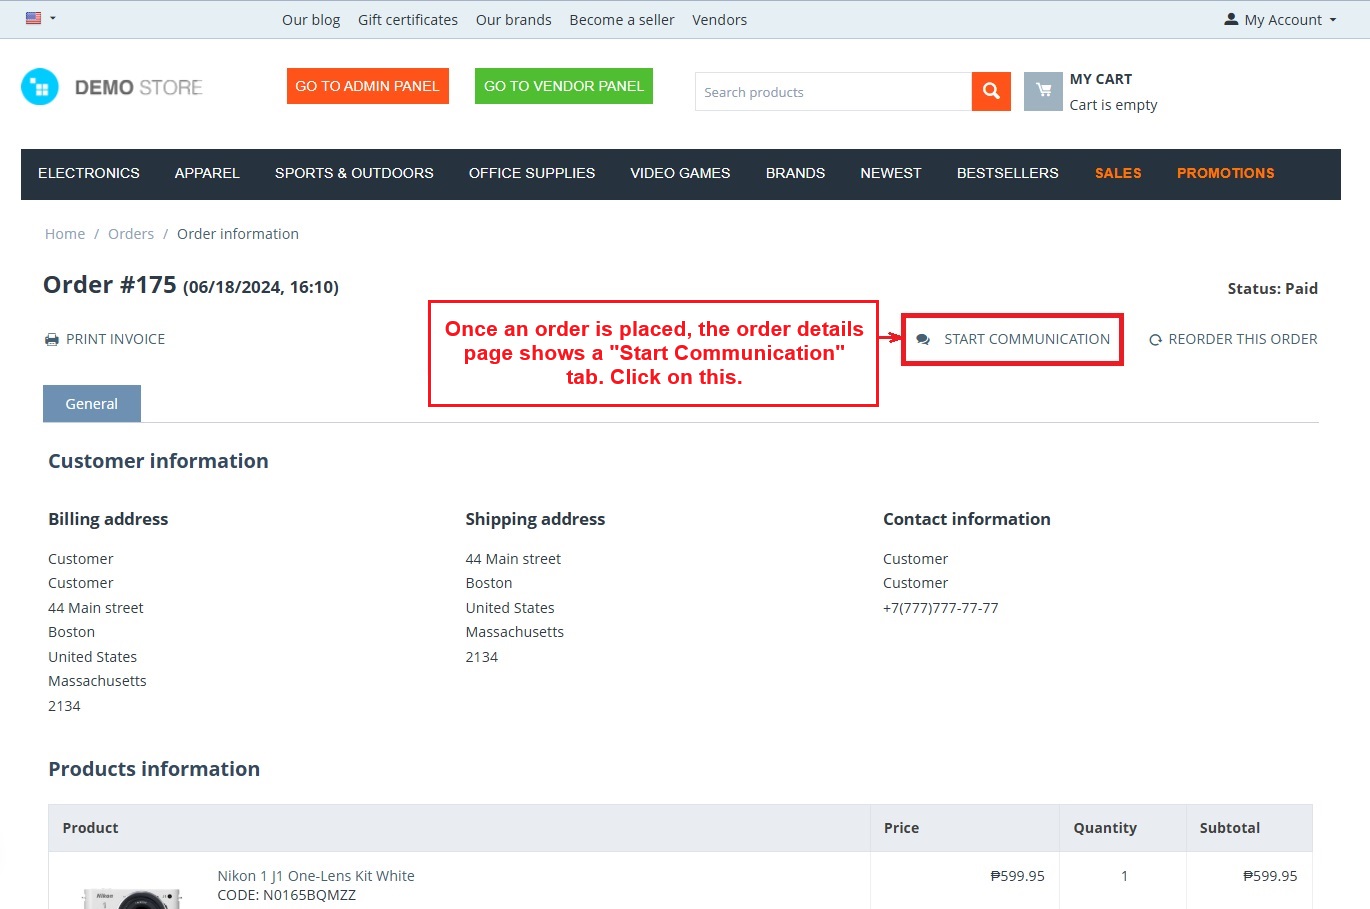Open the Electronics category menu

(x=89, y=173)
